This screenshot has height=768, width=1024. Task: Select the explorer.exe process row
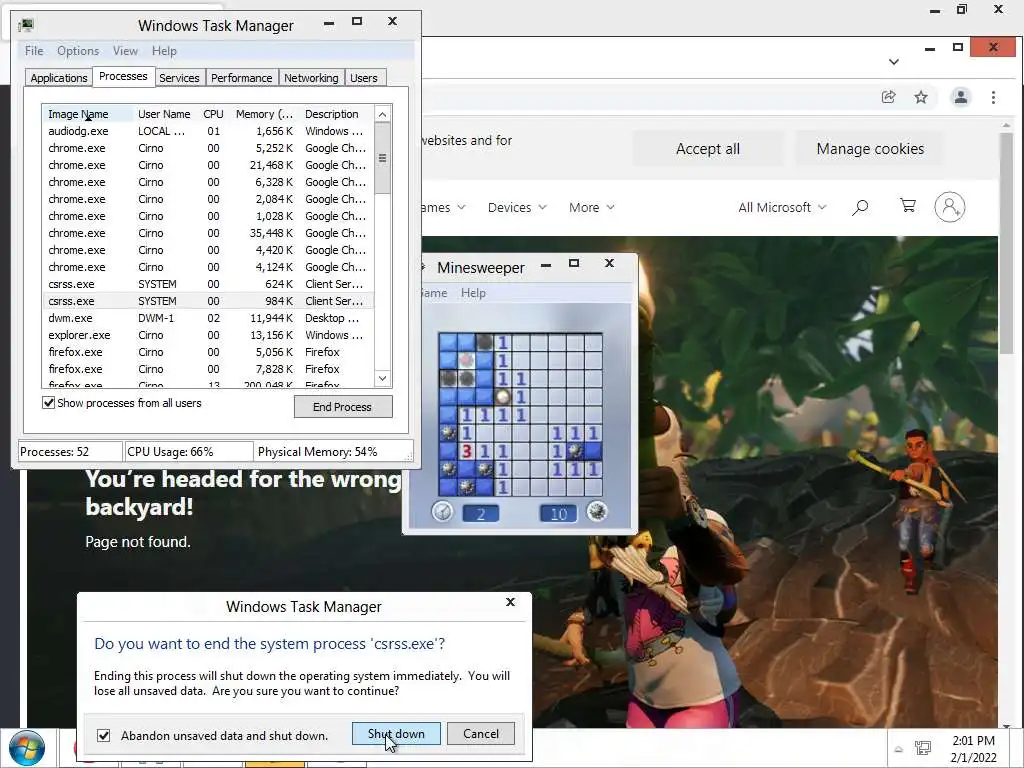pyautogui.click(x=208, y=335)
